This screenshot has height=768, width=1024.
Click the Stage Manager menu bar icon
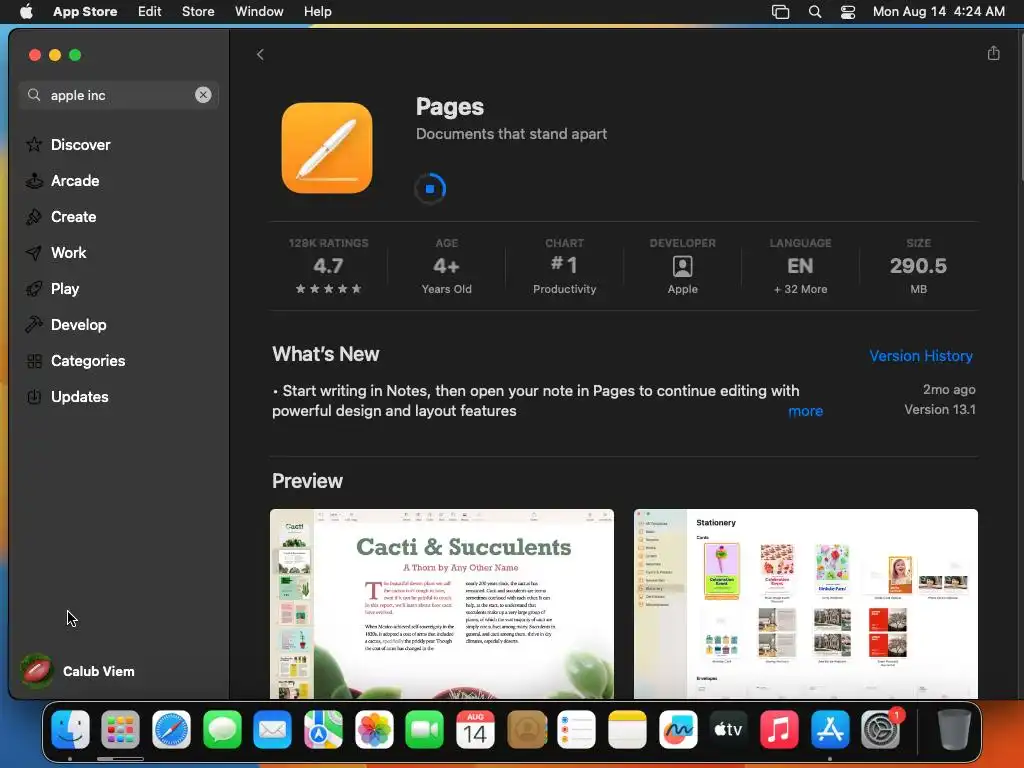[x=780, y=11]
